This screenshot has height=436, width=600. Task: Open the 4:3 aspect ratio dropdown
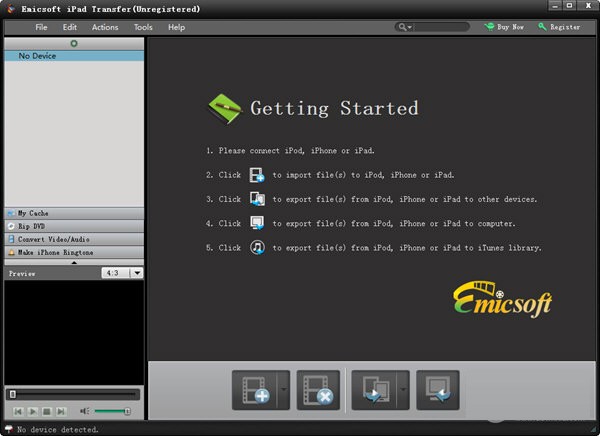[137, 272]
